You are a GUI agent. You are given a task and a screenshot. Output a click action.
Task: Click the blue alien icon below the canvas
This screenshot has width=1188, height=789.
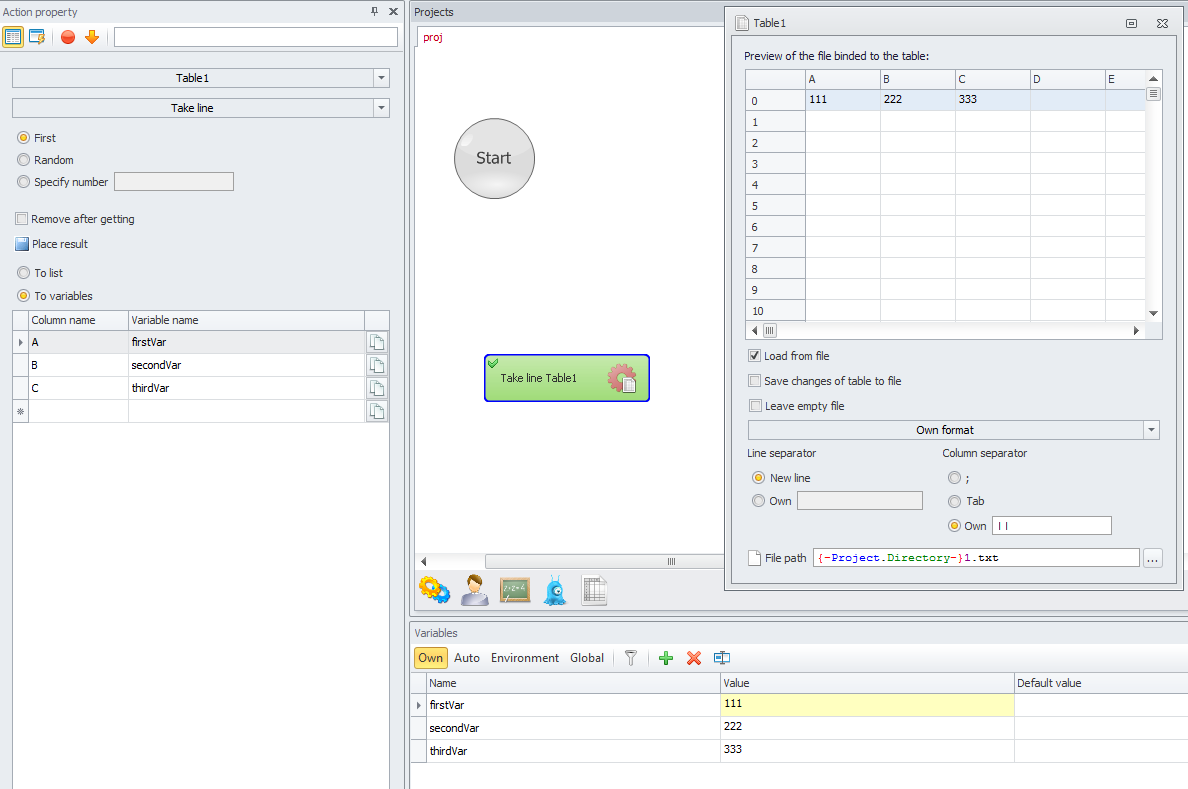(555, 590)
